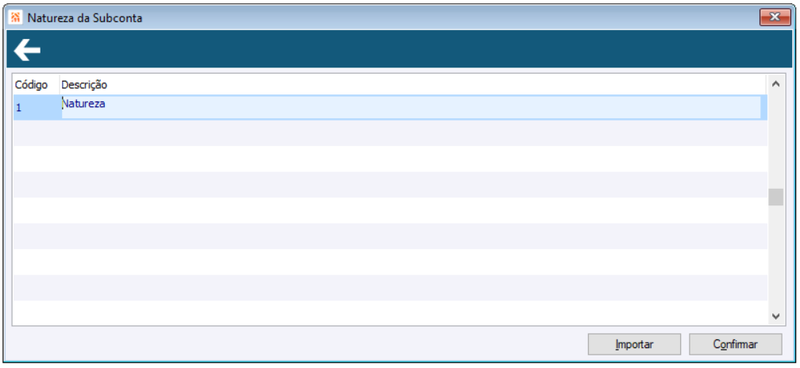The width and height of the screenshot is (800, 368).
Task: Click the Importar button
Action: (x=634, y=344)
